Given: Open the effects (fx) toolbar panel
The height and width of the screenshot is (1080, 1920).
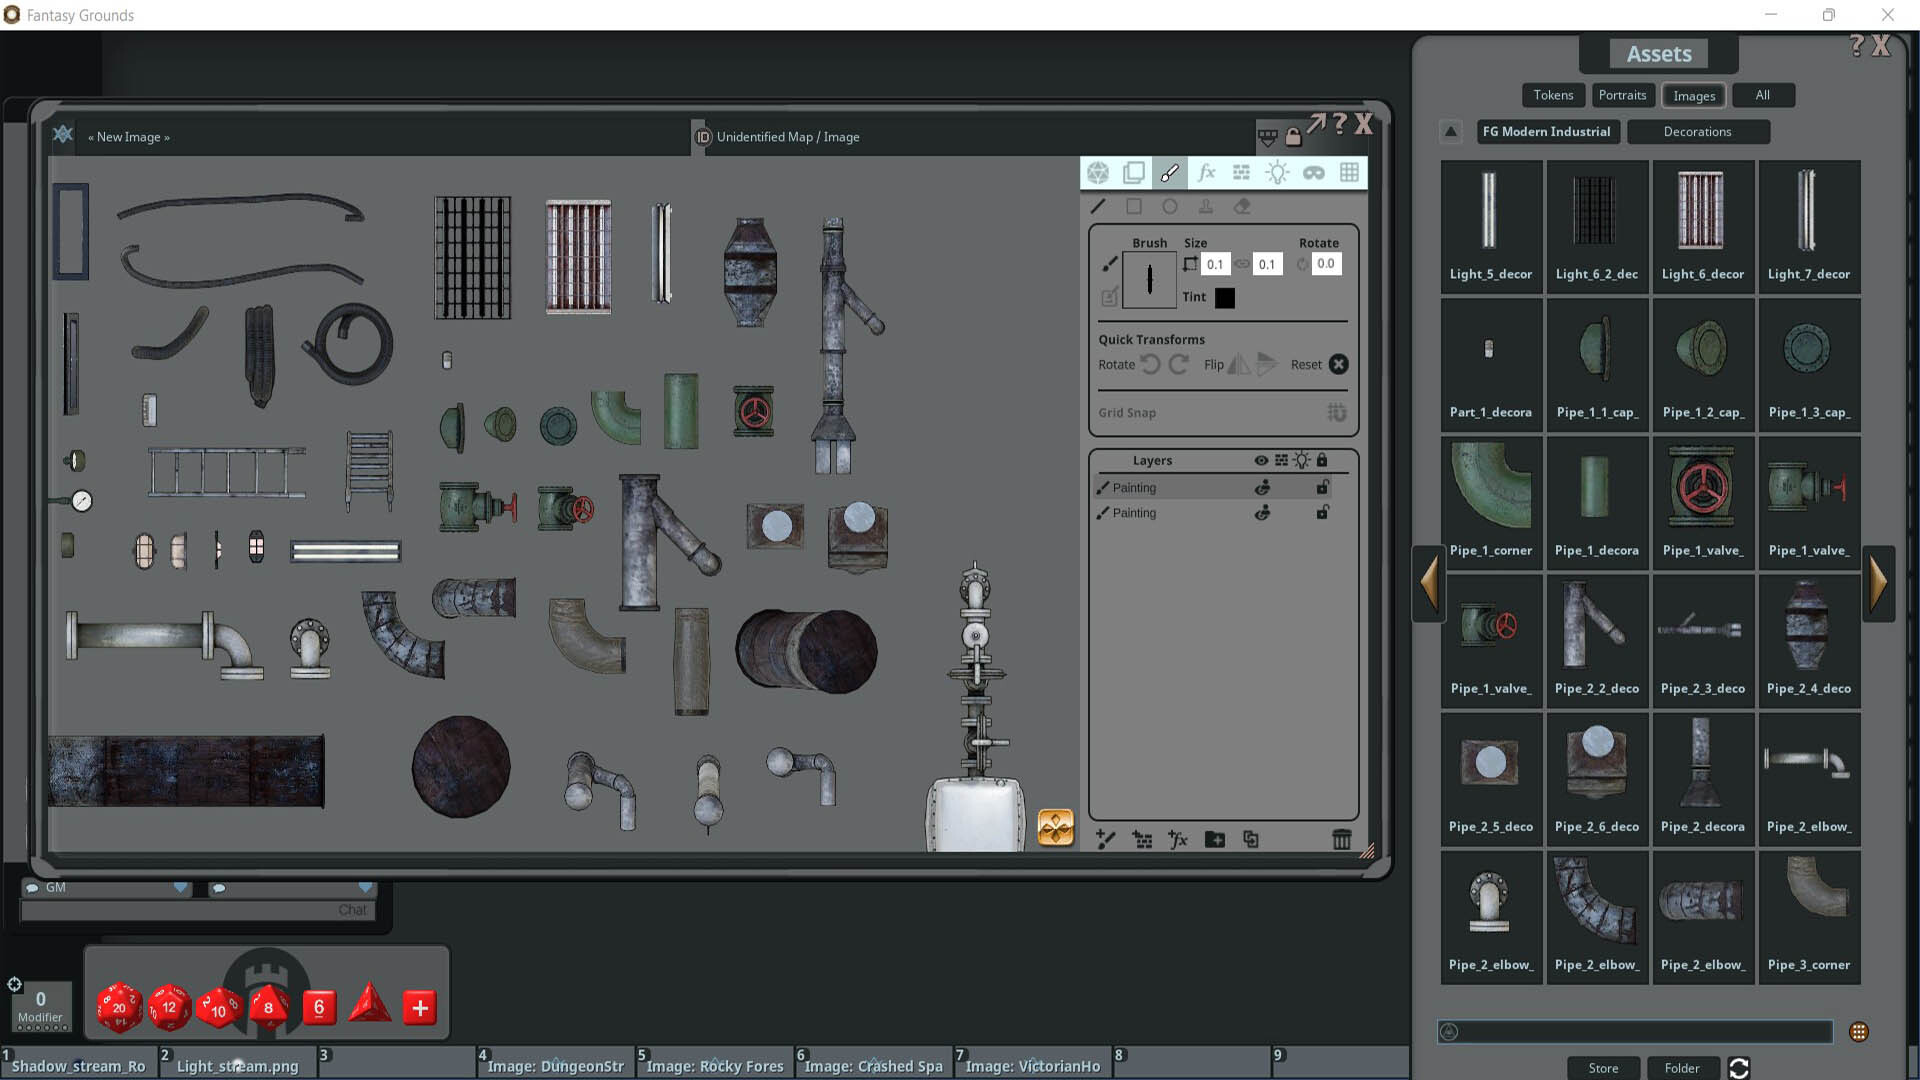Looking at the screenshot, I should tap(1207, 172).
